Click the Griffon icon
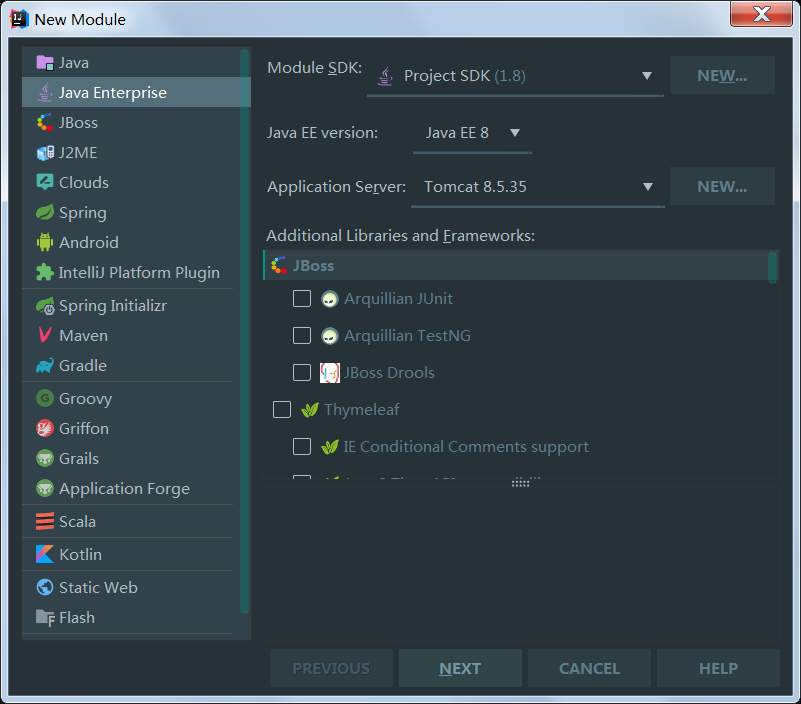Screen dimensions: 801x704 tap(45, 429)
